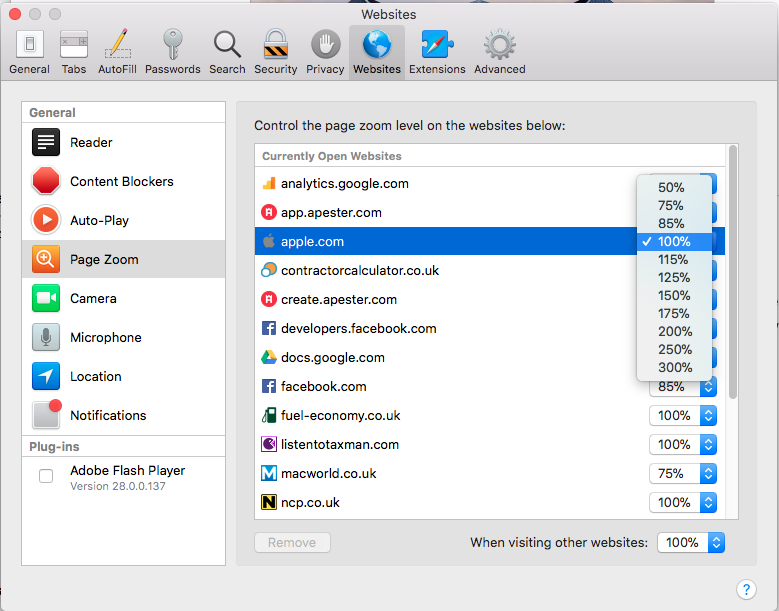Screen dimensions: 779x611
Task: Select the facebook.com row text
Action: [x=323, y=386]
